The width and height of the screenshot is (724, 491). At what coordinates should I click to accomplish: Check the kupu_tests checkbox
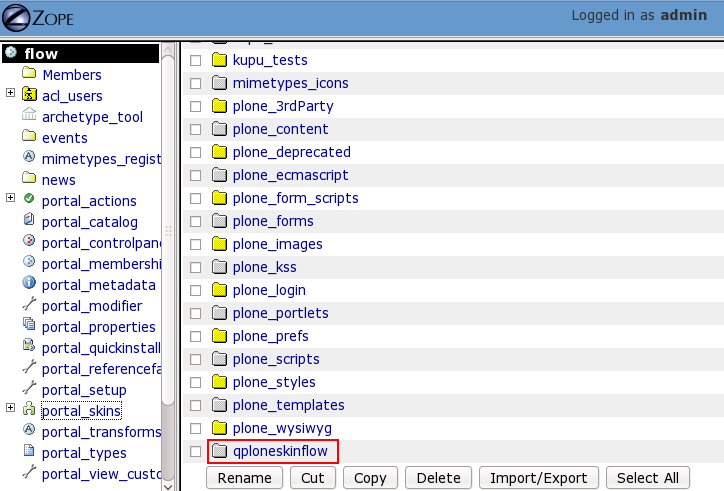pos(196,61)
